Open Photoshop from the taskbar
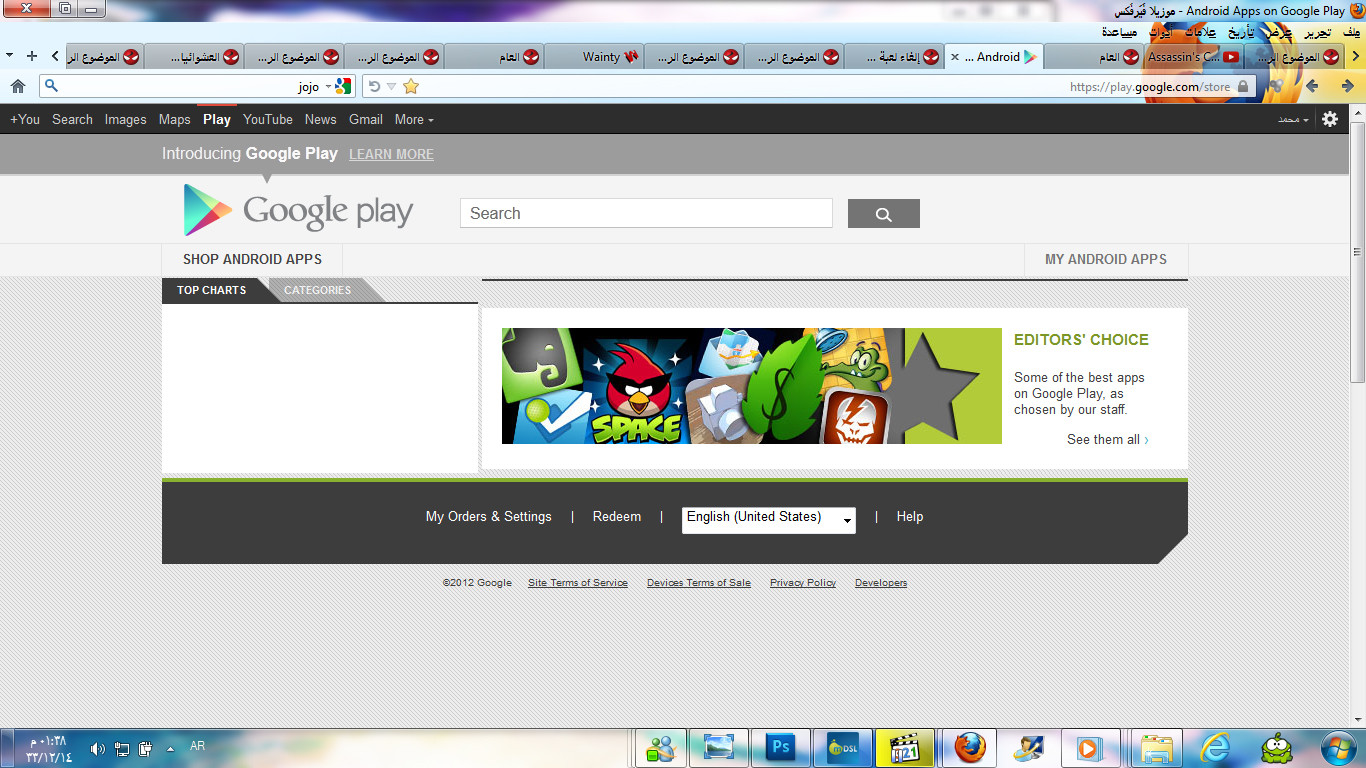Screen dimensions: 1366x768 pyautogui.click(x=781, y=747)
